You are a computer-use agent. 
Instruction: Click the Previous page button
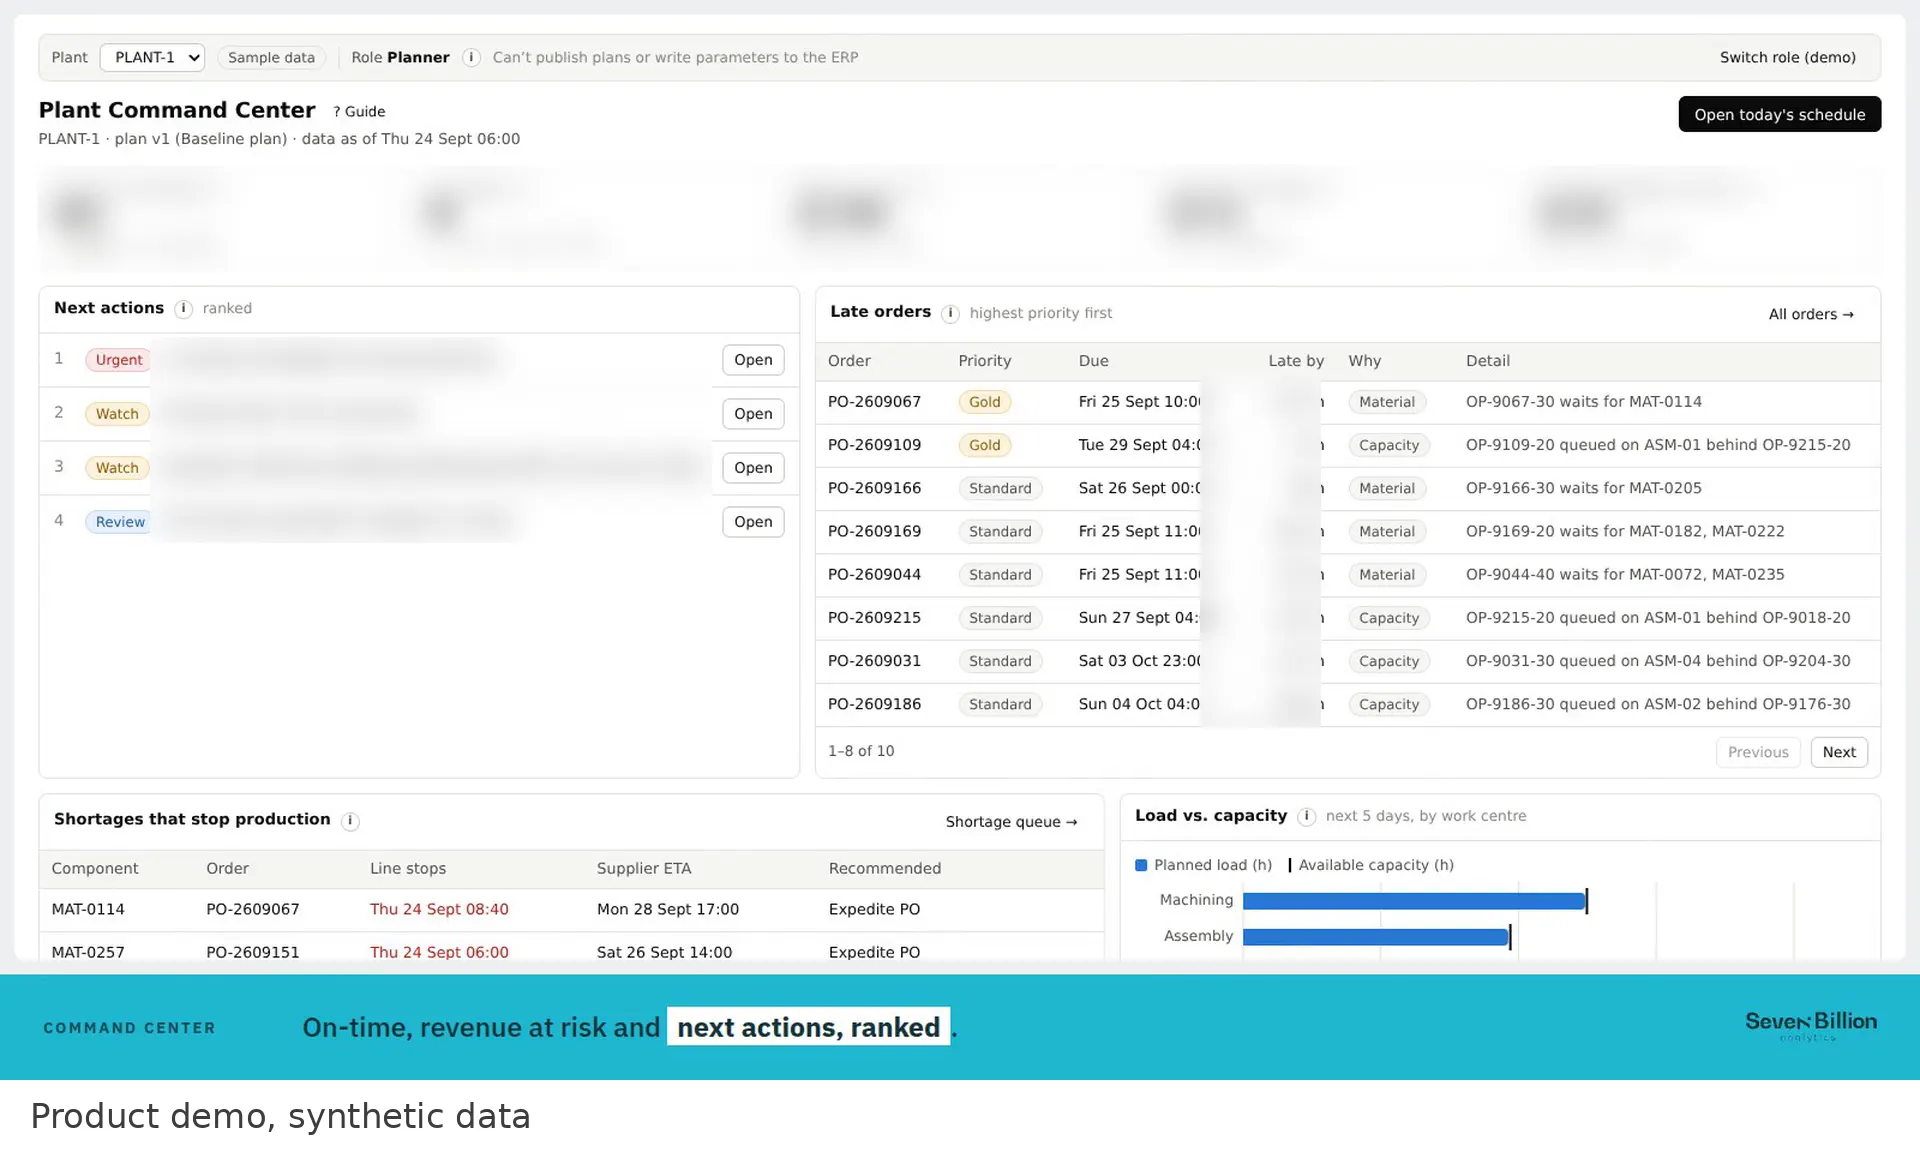(1757, 752)
